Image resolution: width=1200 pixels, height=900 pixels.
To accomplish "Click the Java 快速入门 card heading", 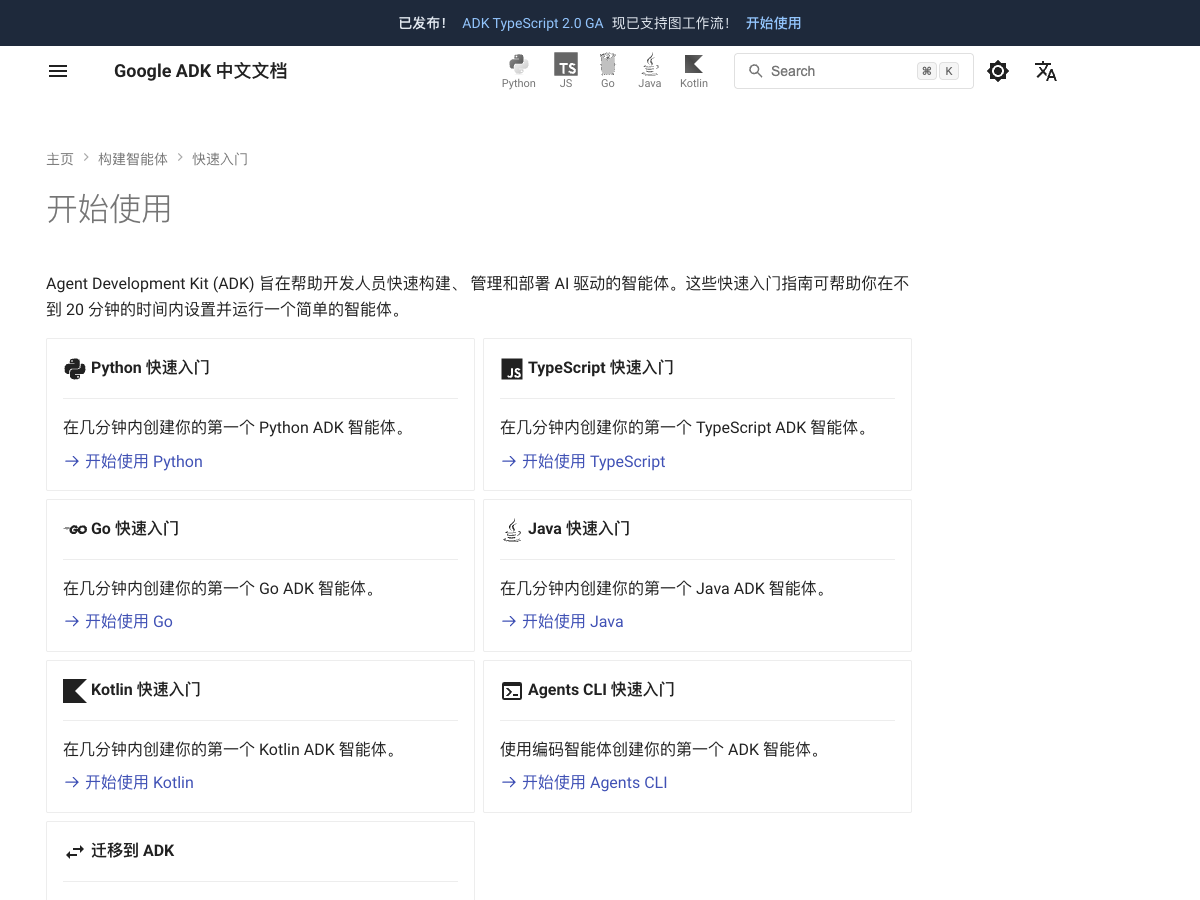I will point(579,528).
